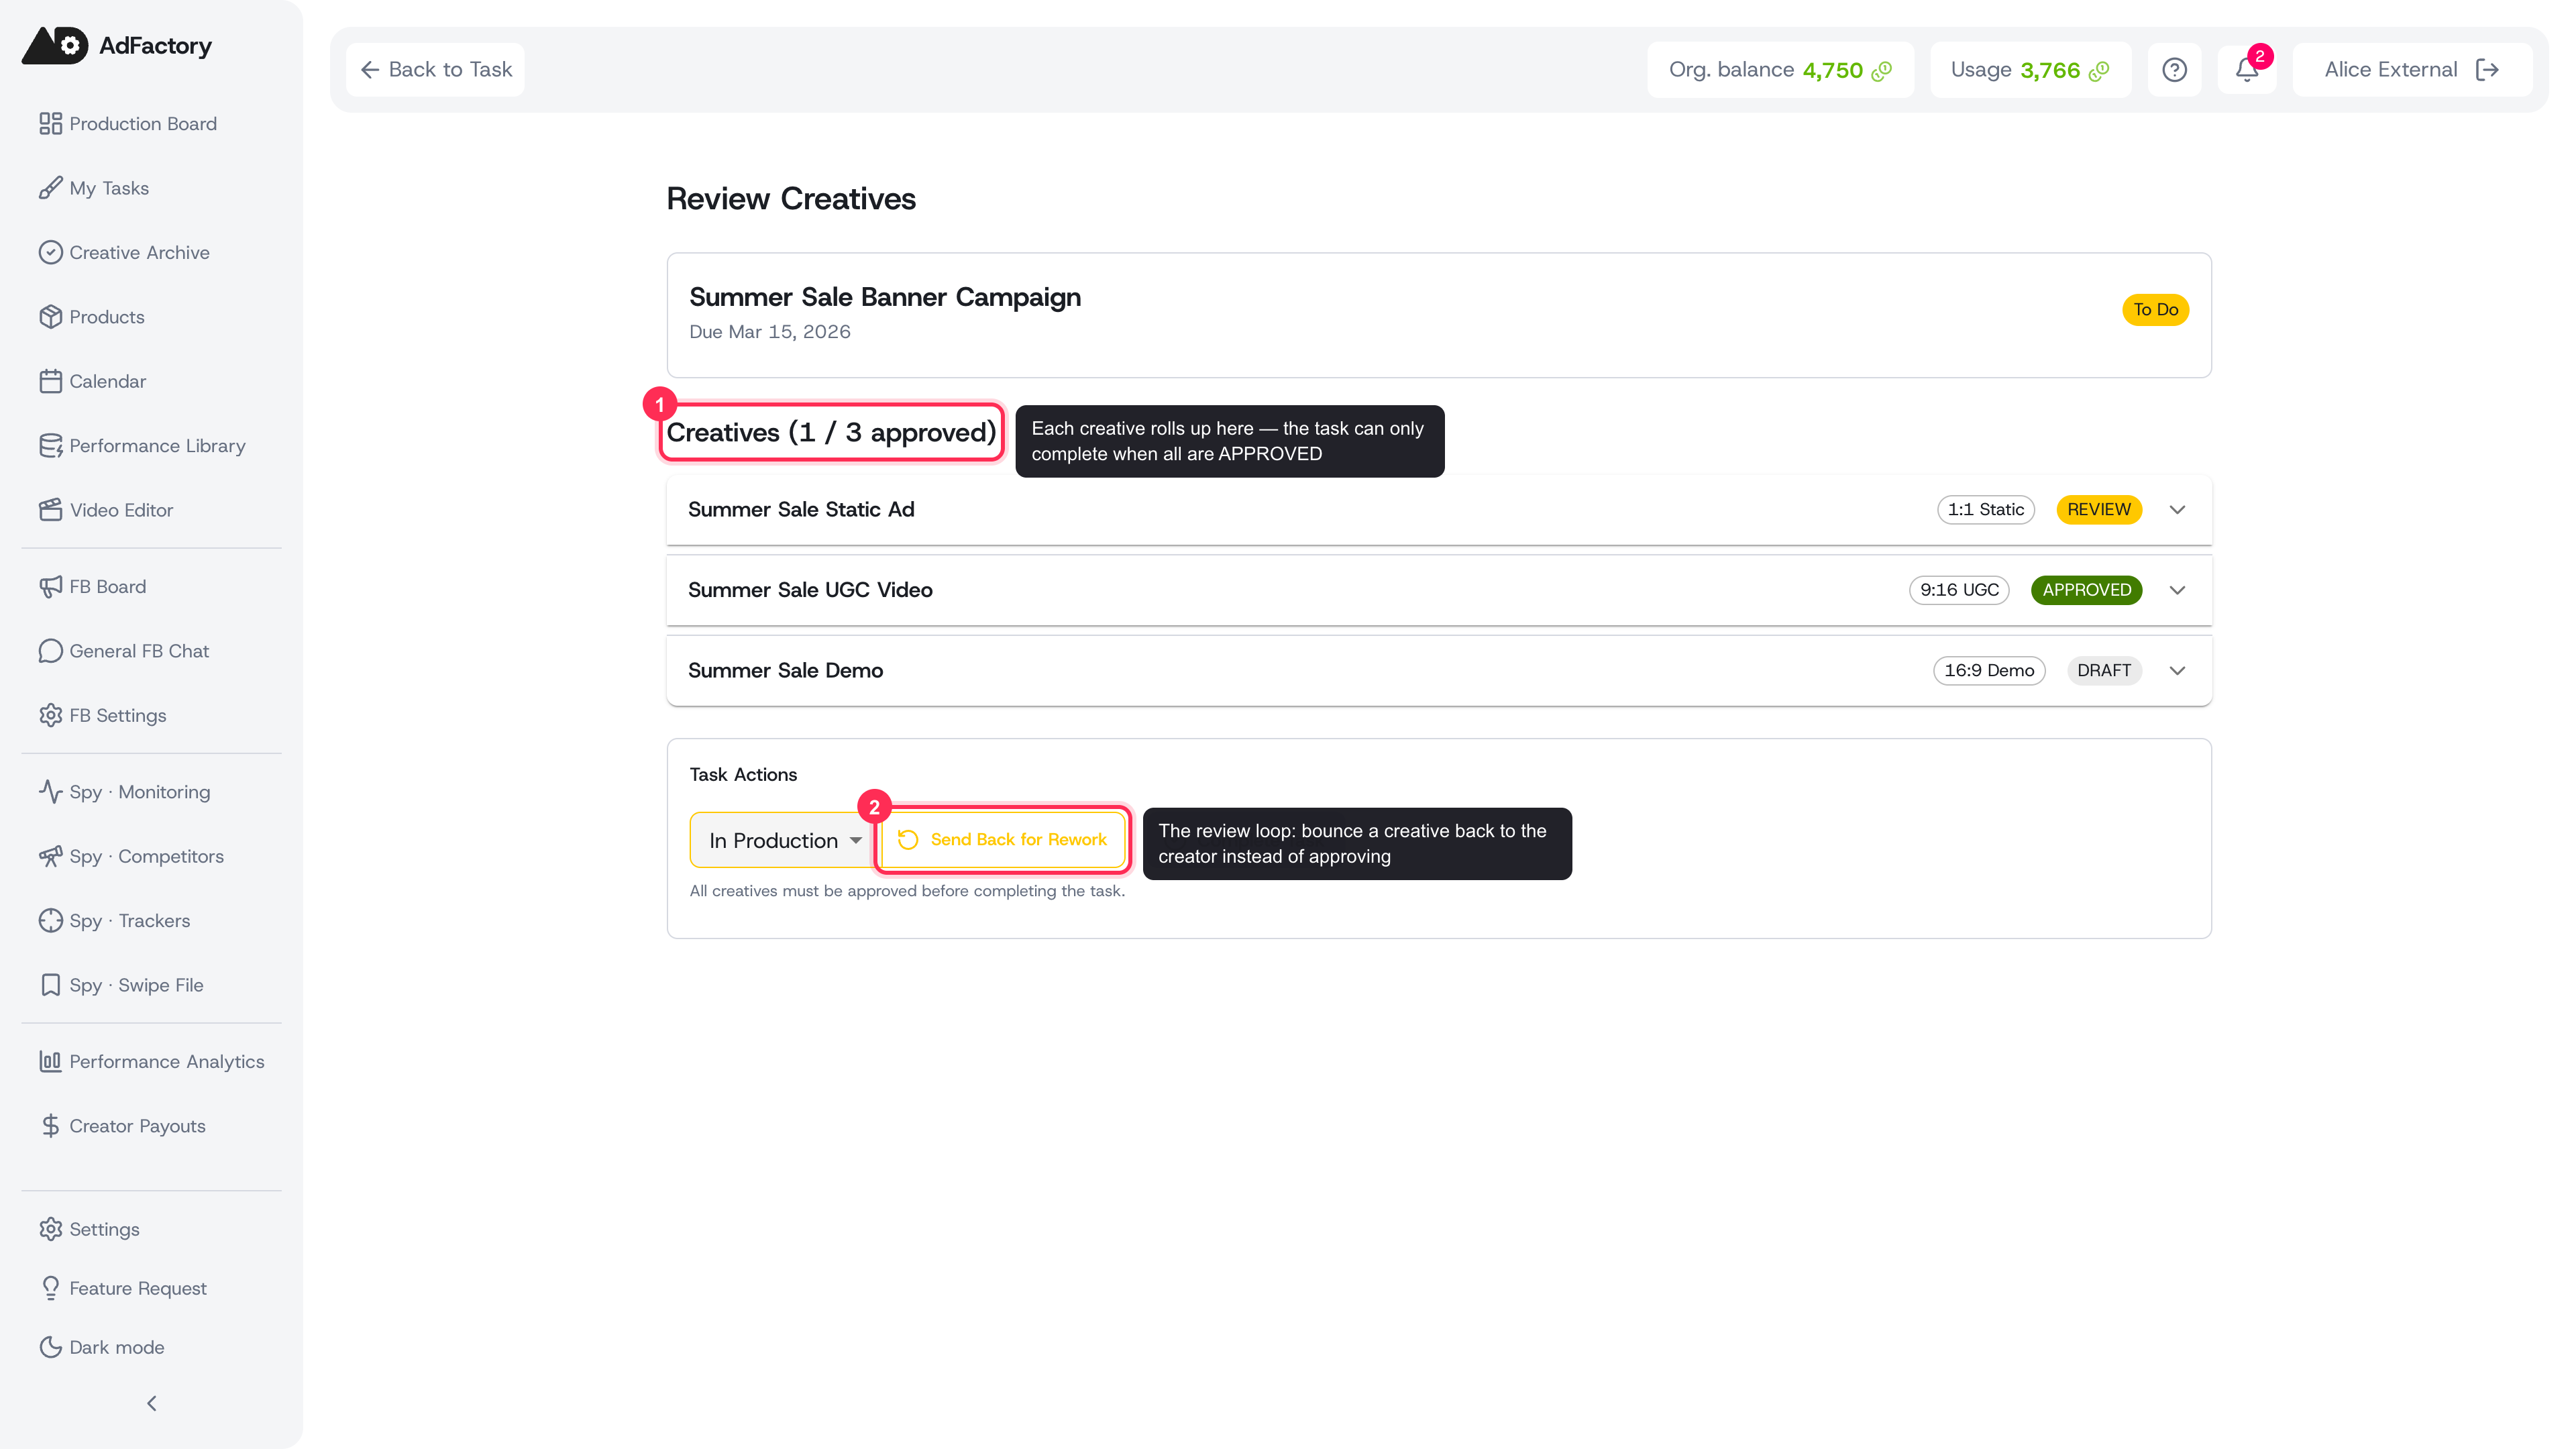Click the To Do status badge
Image resolution: width=2576 pixels, height=1449 pixels.
2155,310
